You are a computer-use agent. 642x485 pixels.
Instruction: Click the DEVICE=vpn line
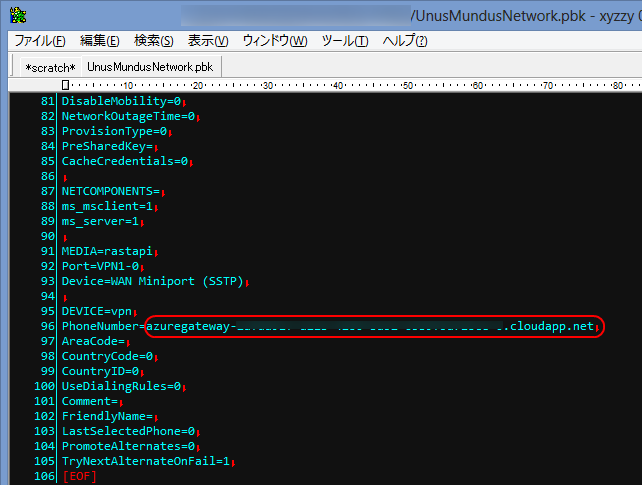(x=97, y=311)
